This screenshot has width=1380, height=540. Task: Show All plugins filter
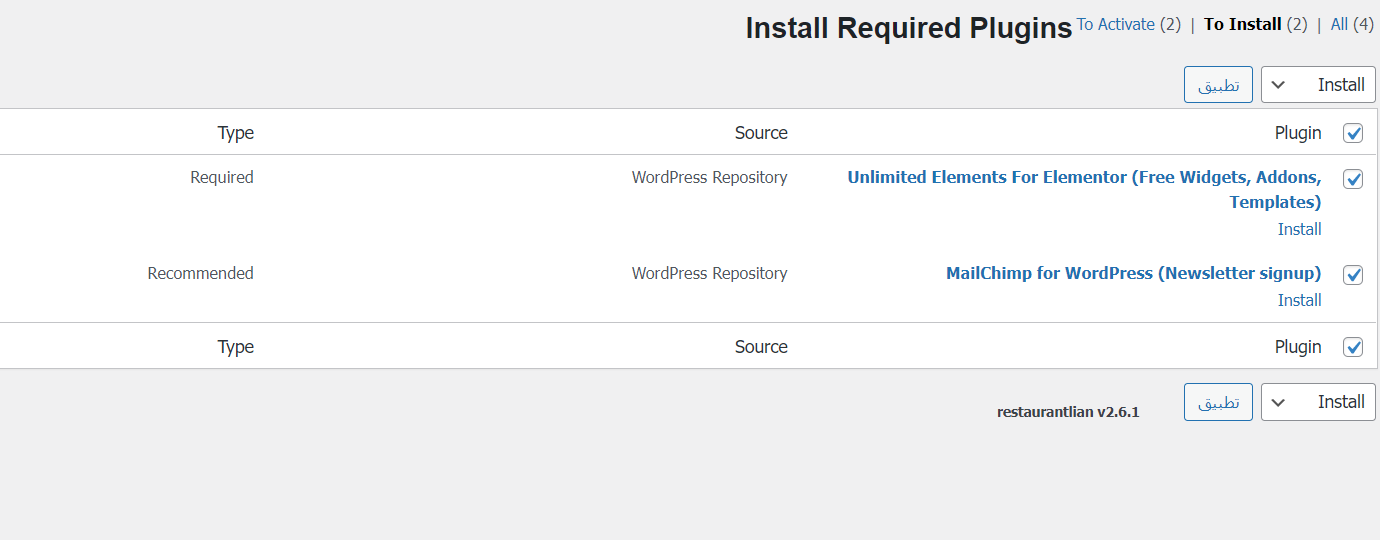coord(1339,24)
